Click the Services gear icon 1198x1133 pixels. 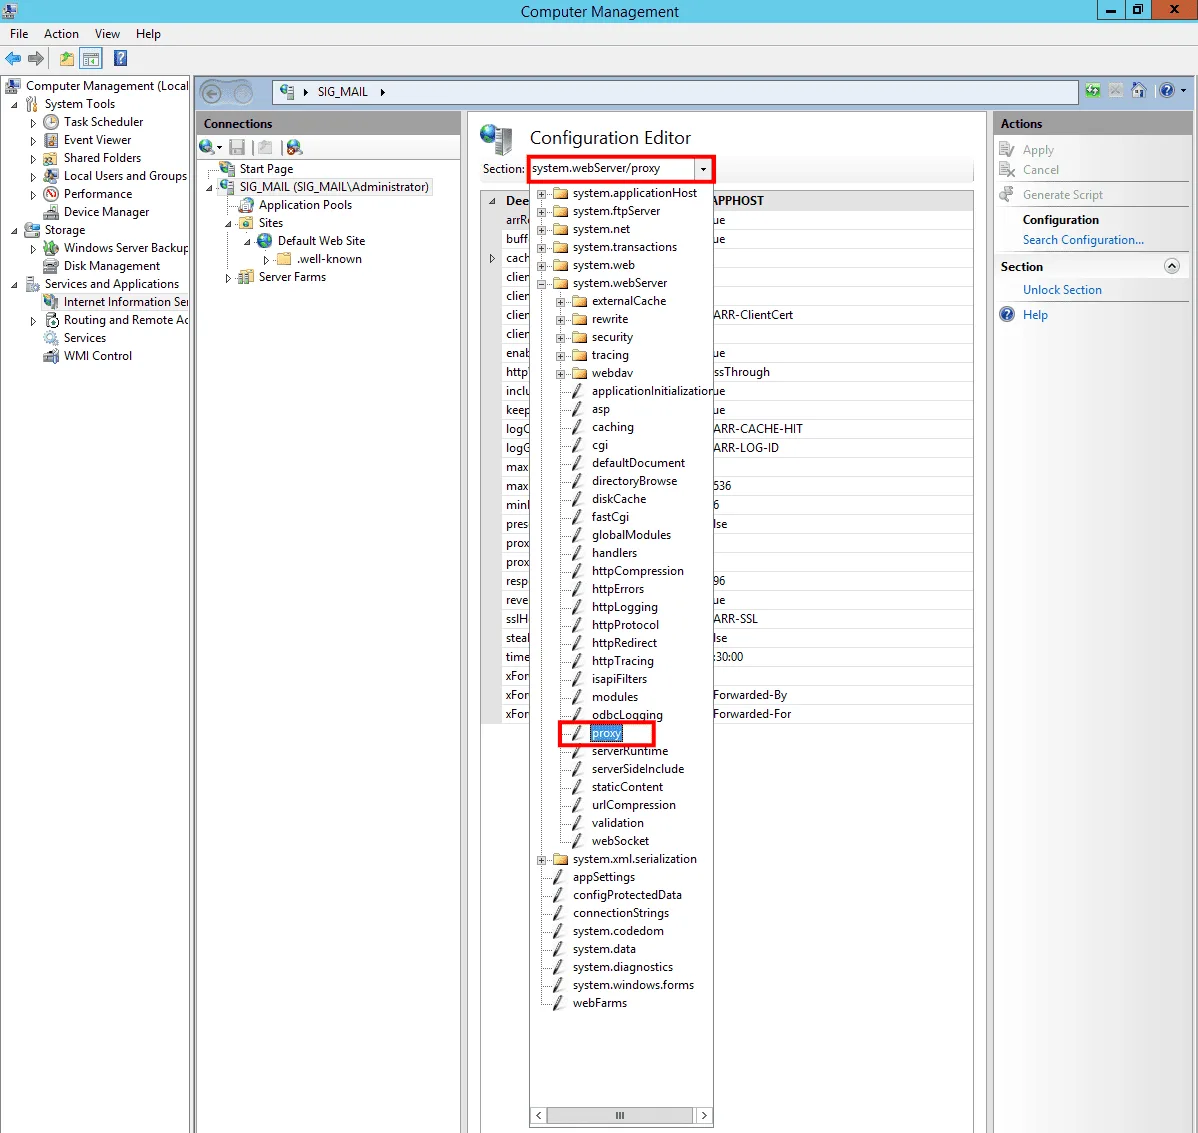[51, 338]
